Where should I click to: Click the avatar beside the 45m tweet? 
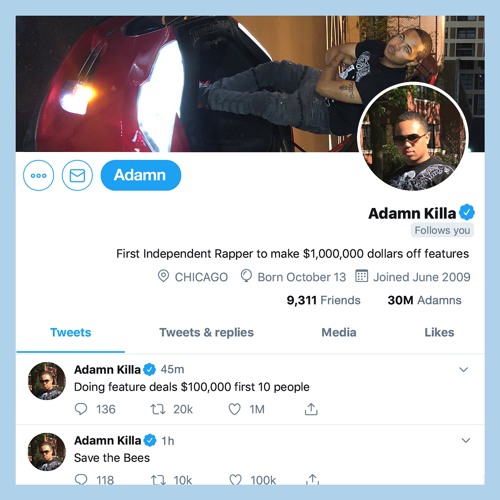(47, 381)
